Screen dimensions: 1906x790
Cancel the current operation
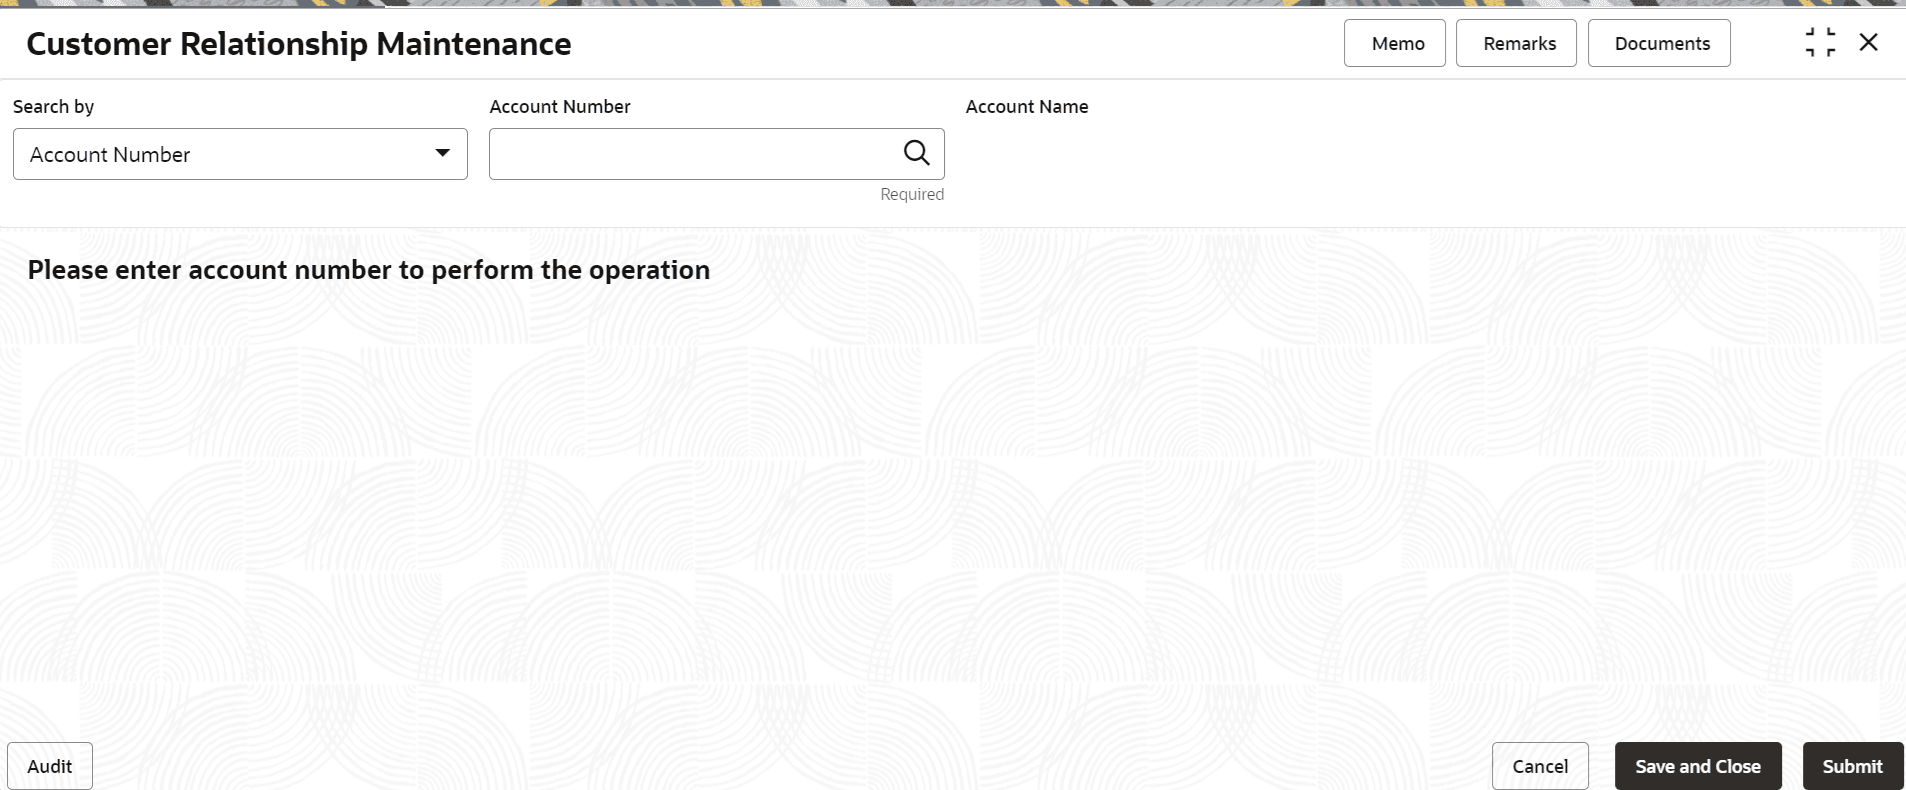[x=1540, y=766]
